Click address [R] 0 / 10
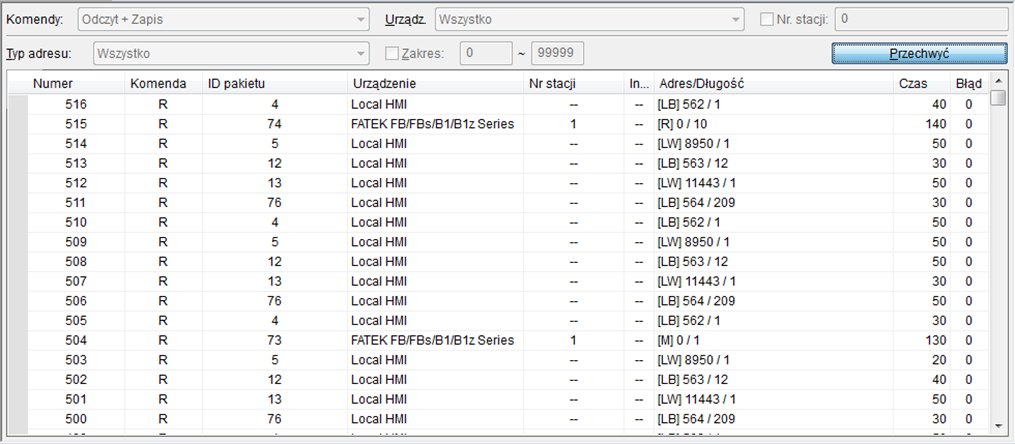This screenshot has width=1015, height=444. (682, 124)
